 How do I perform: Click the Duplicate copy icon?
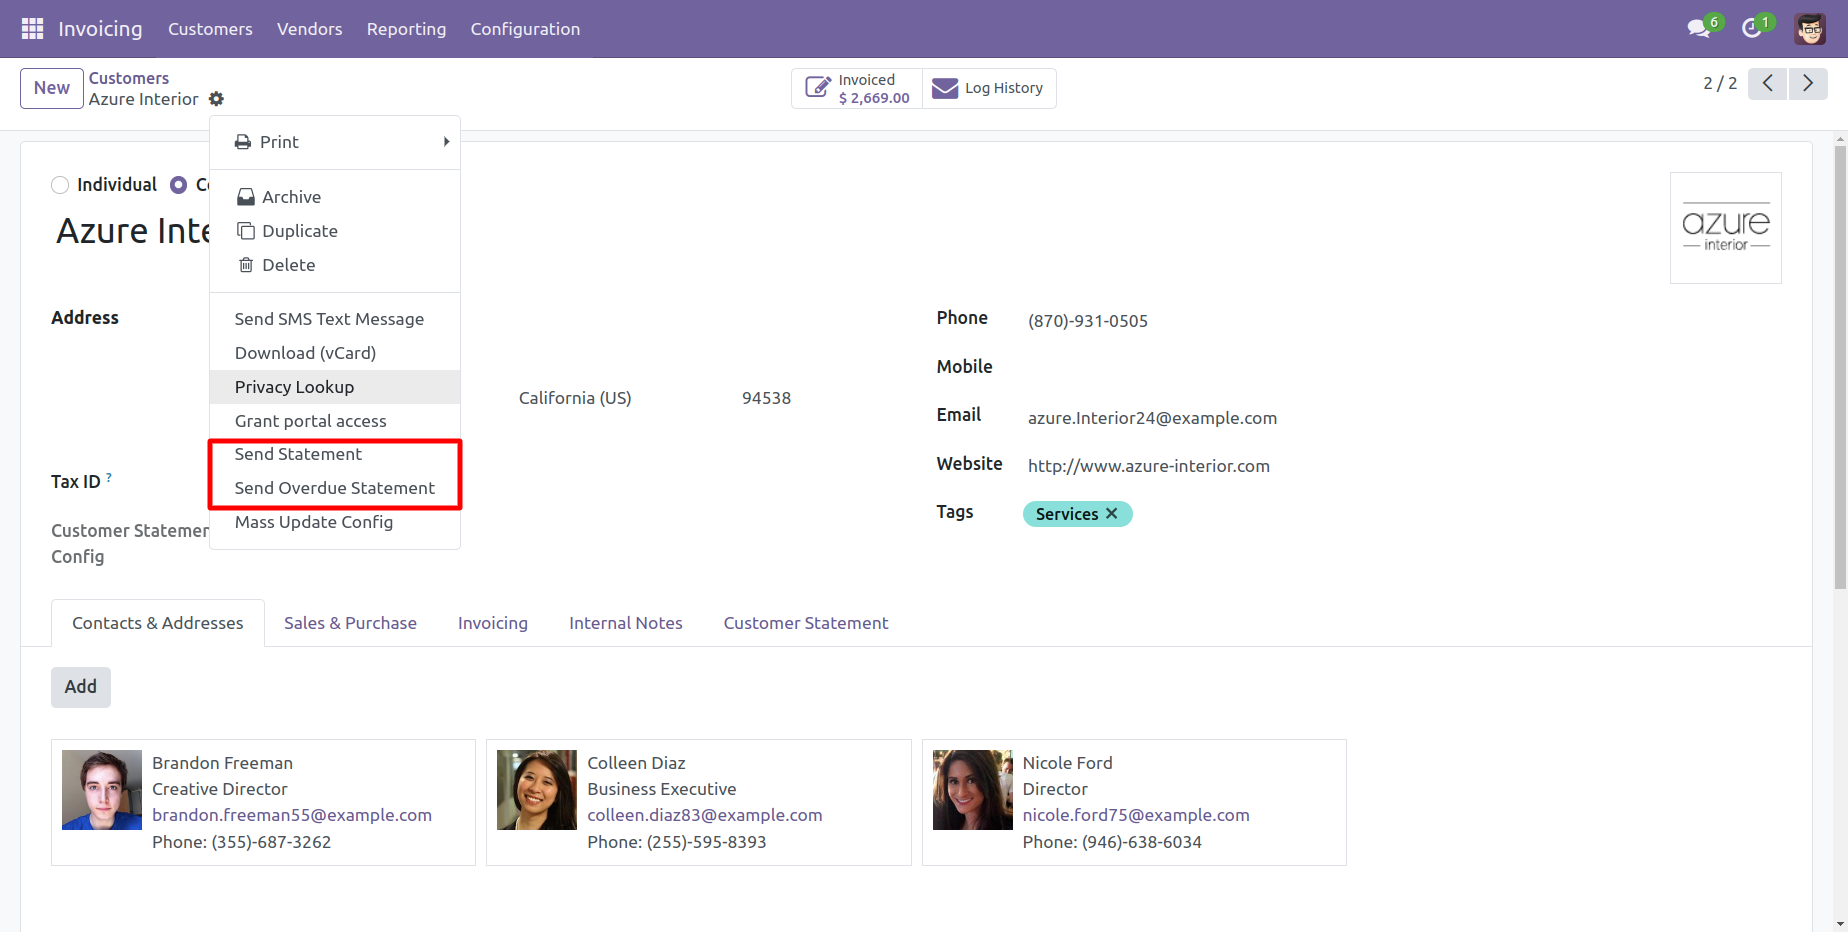pos(246,231)
